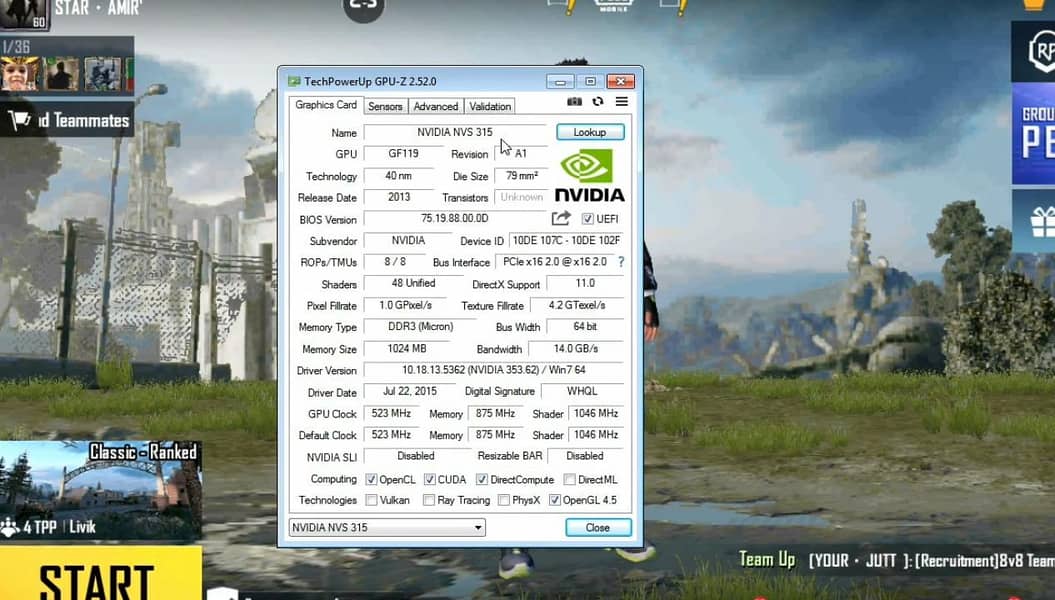Click the Resizable BAR Disabled value
The image size is (1055, 600).
coord(585,456)
